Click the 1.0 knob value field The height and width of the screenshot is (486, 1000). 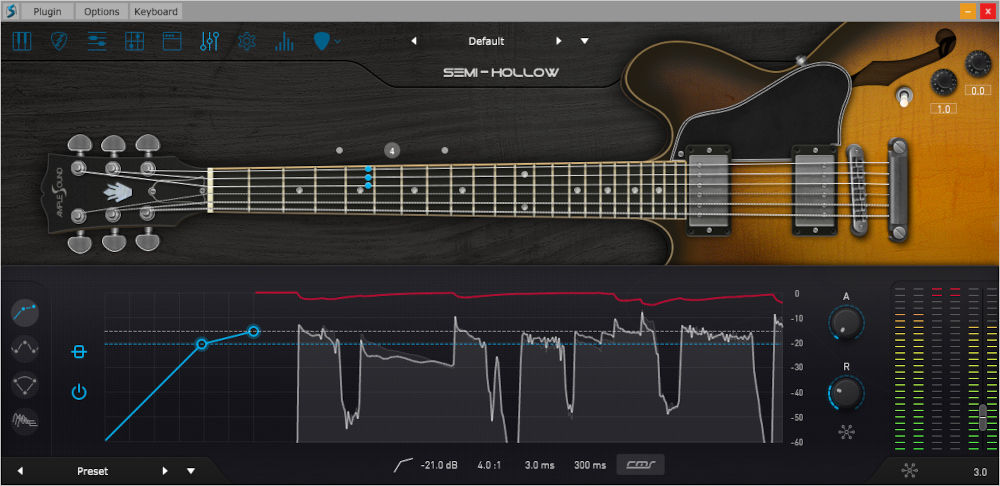(943, 109)
